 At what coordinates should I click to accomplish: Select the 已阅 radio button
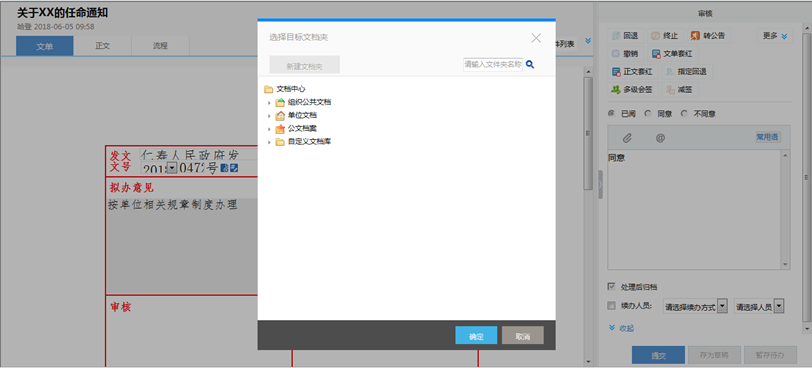(x=611, y=113)
